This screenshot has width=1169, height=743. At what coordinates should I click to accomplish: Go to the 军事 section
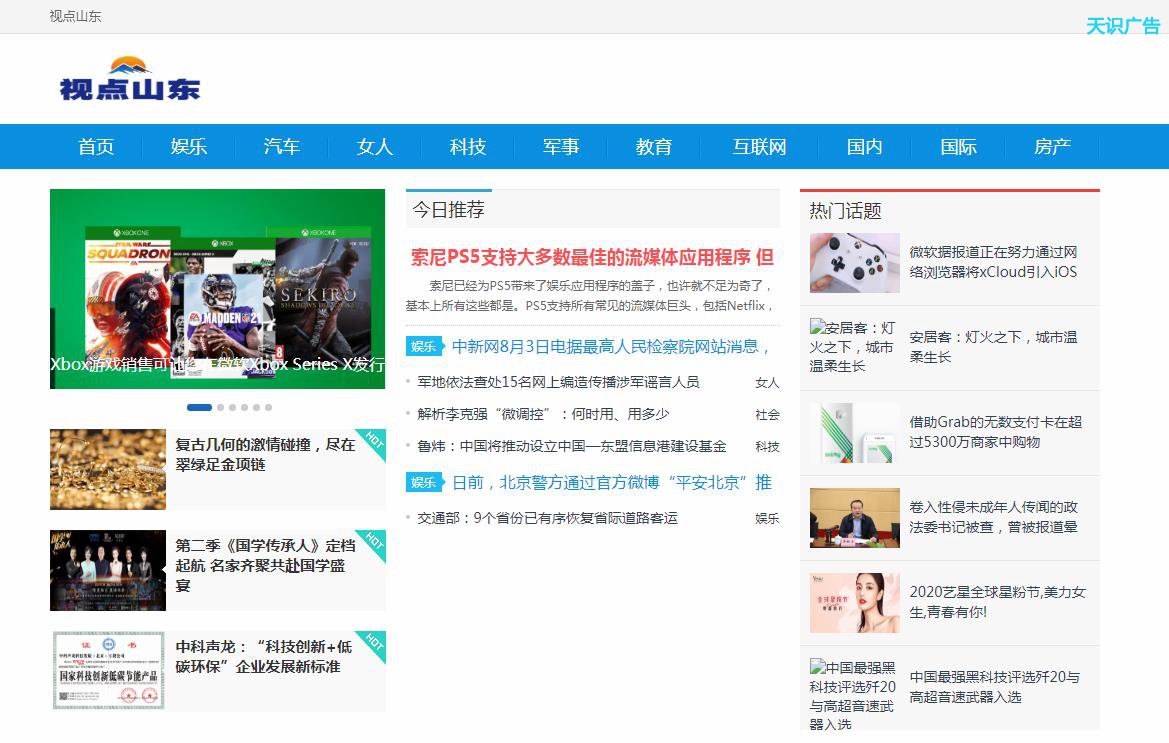tap(561, 147)
